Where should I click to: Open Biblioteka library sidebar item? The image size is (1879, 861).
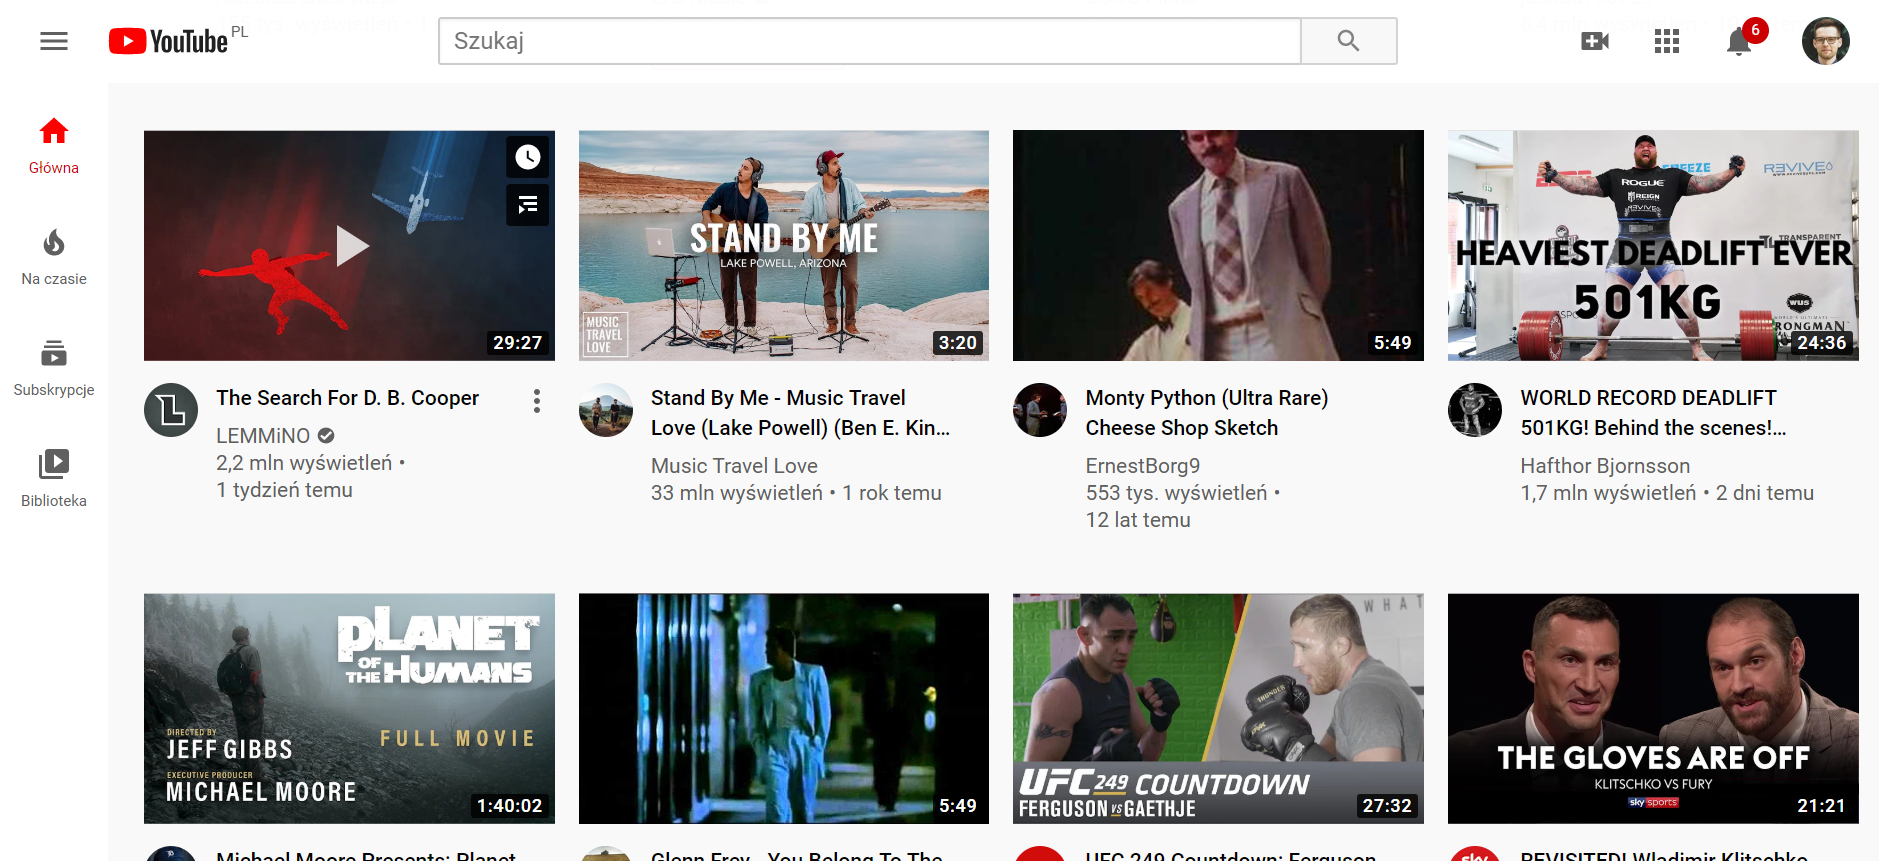54,479
